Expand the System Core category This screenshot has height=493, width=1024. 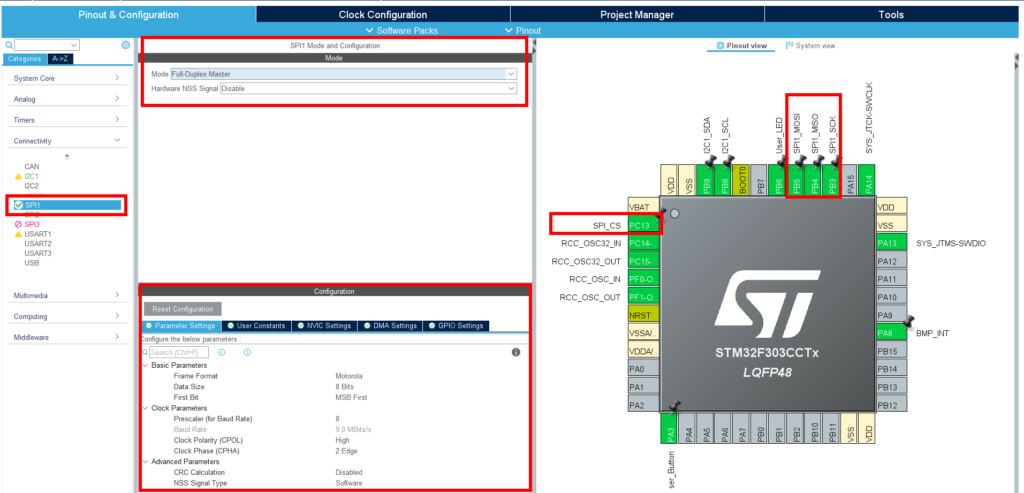tap(67, 78)
